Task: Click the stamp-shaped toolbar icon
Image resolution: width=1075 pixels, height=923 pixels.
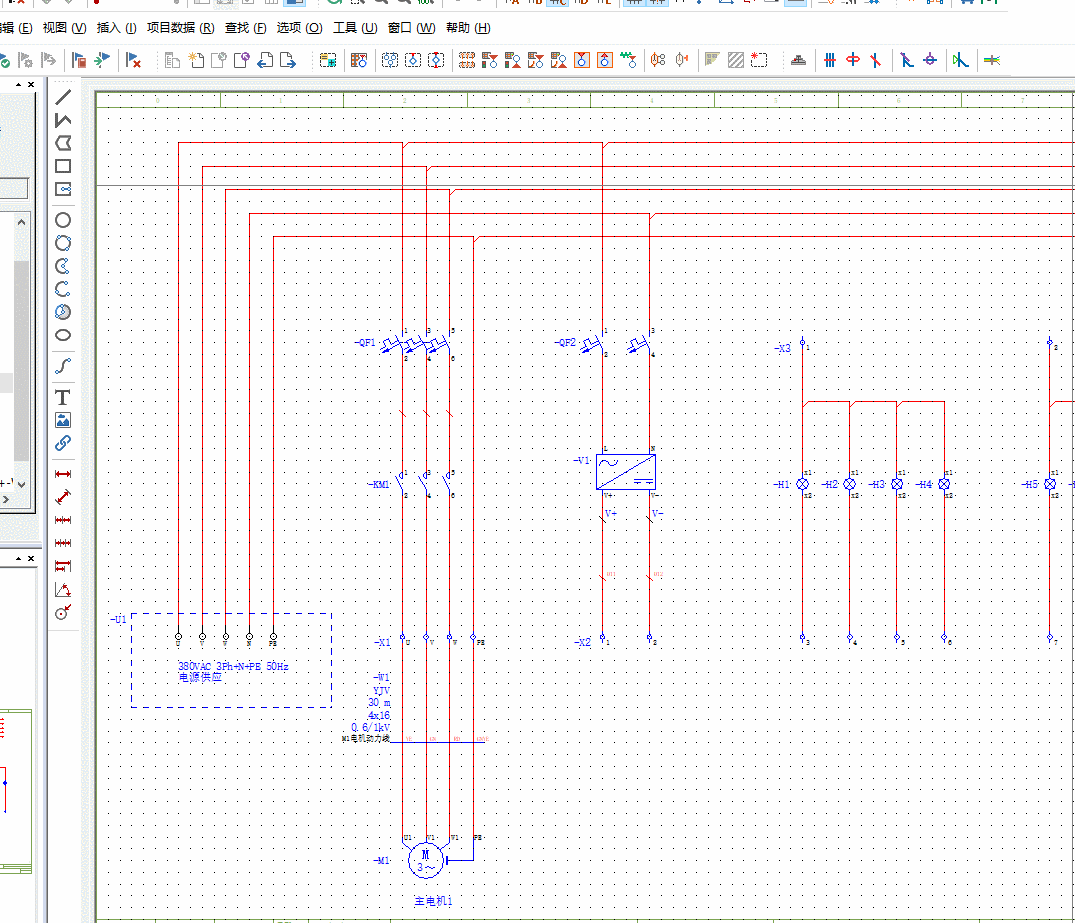Action: (x=798, y=60)
